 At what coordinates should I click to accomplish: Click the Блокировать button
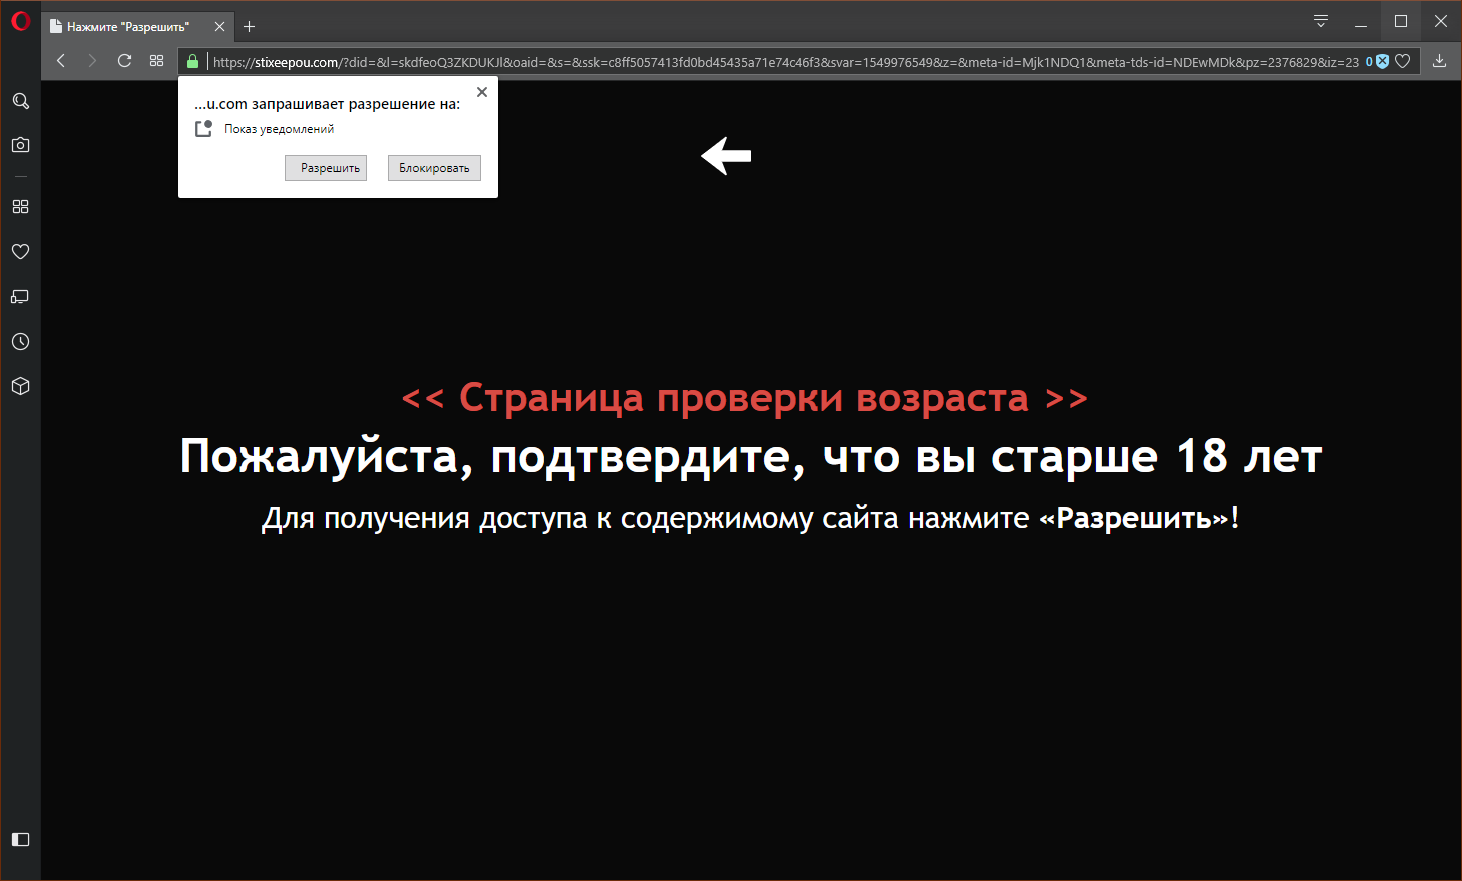point(434,168)
